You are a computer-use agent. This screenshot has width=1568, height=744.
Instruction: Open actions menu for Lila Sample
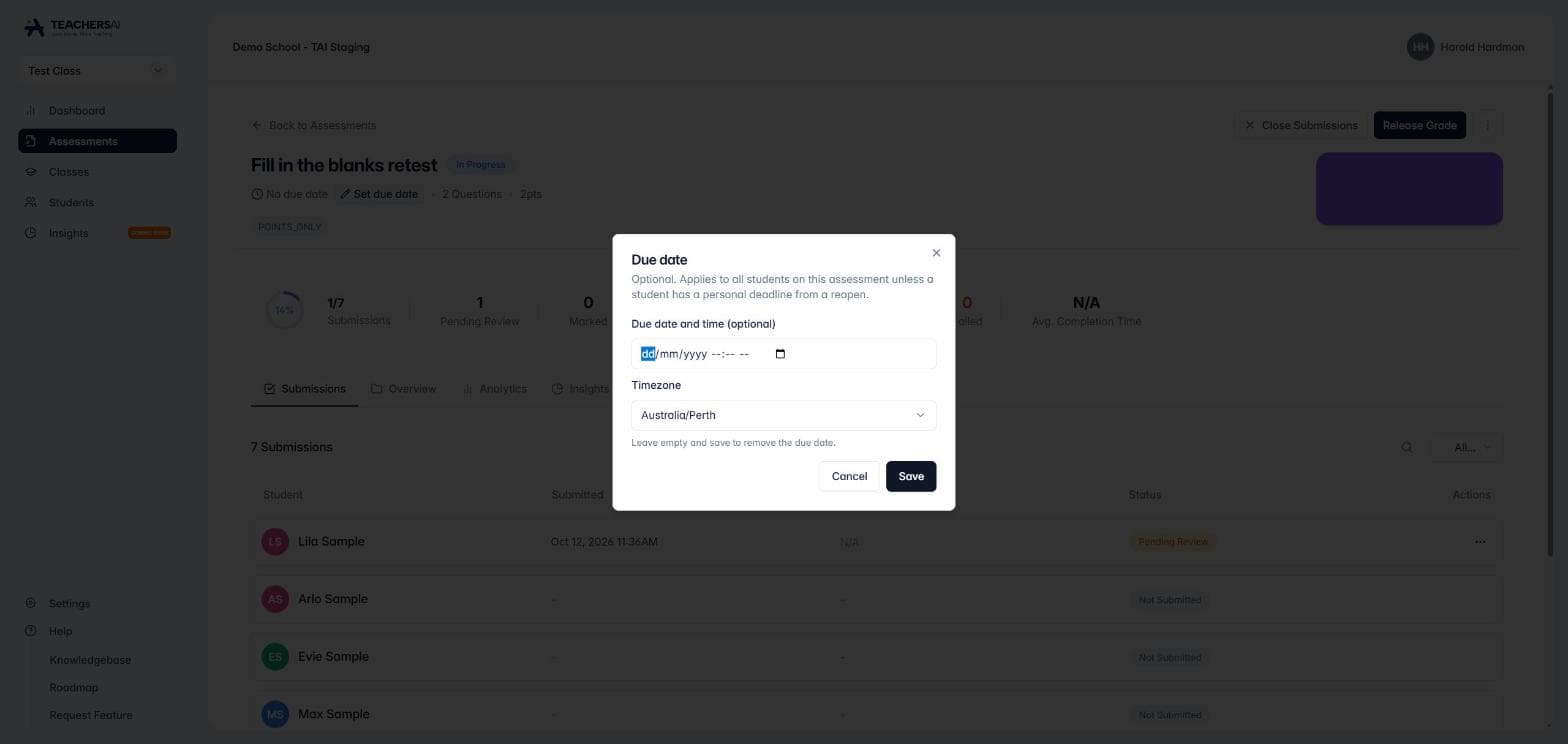coord(1480,542)
